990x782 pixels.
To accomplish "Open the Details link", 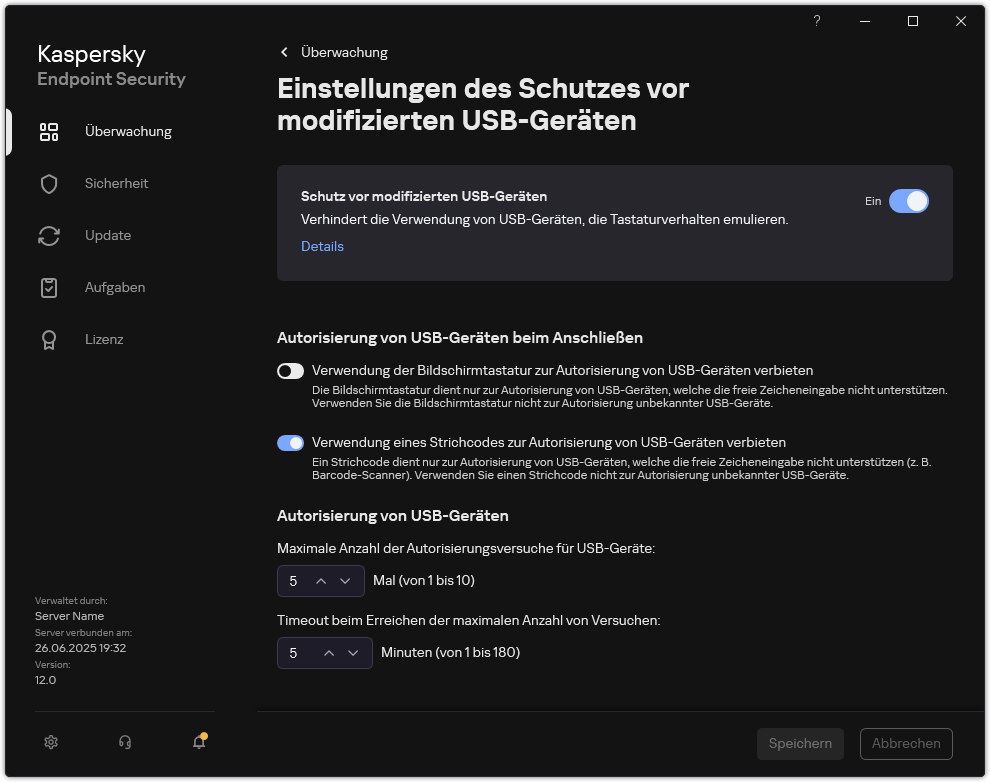I will [x=322, y=246].
